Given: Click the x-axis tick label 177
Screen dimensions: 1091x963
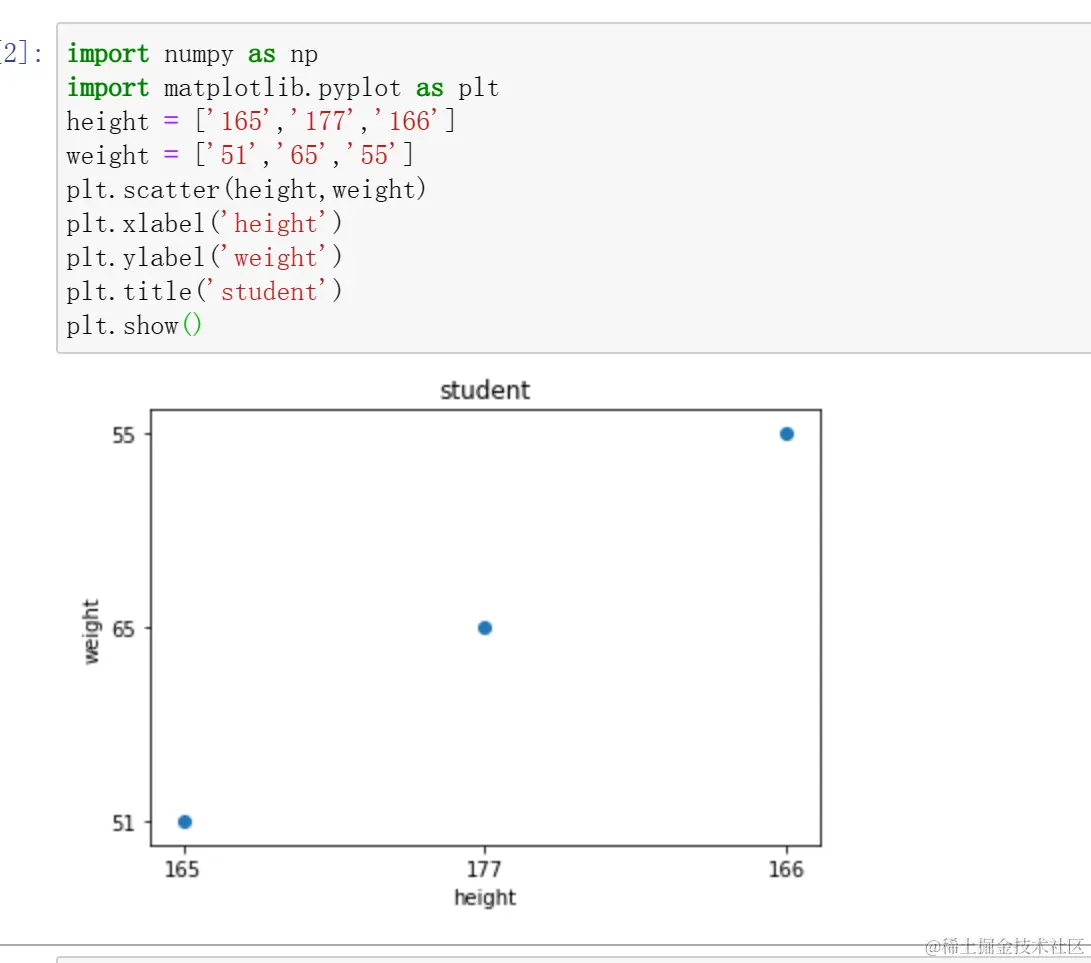Looking at the screenshot, I should point(485,869).
